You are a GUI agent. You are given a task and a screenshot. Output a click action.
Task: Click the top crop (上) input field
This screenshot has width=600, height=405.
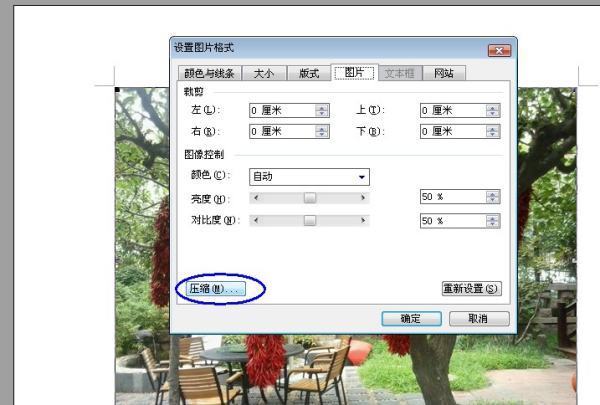click(x=452, y=110)
